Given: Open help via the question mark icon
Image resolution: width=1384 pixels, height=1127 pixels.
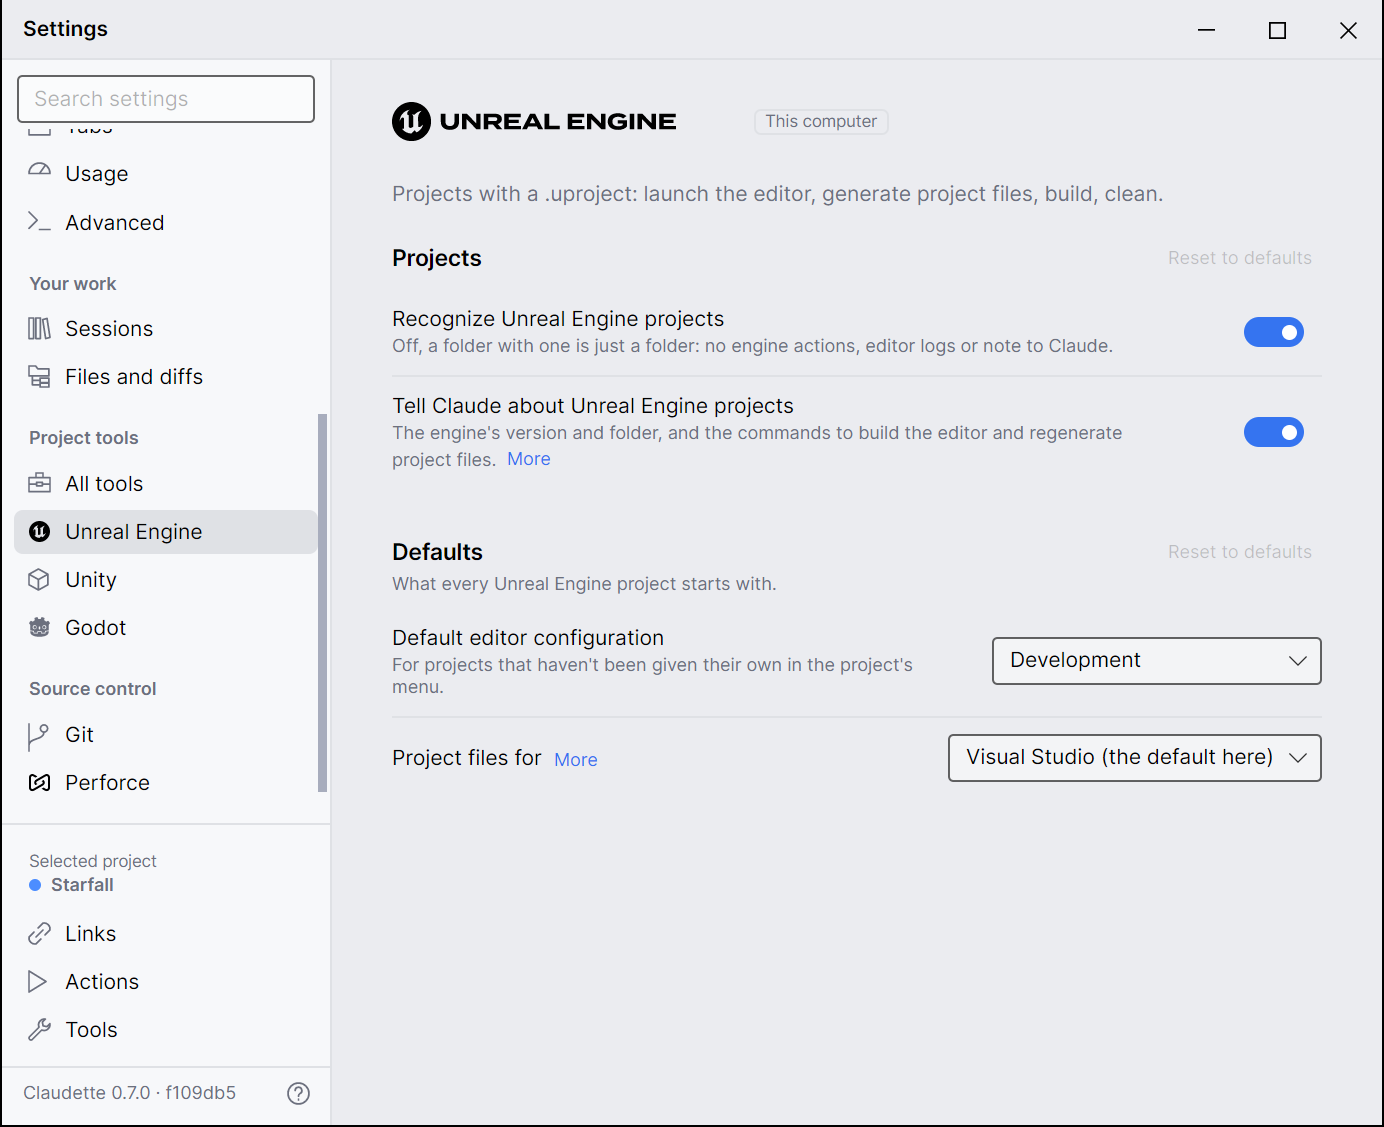Looking at the screenshot, I should [298, 1093].
